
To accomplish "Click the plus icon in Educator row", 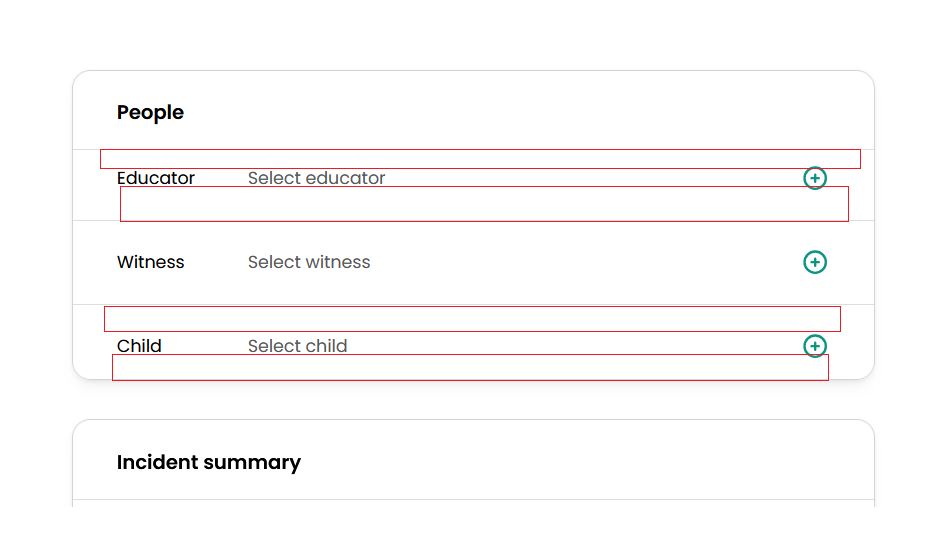I will click(x=815, y=178).
